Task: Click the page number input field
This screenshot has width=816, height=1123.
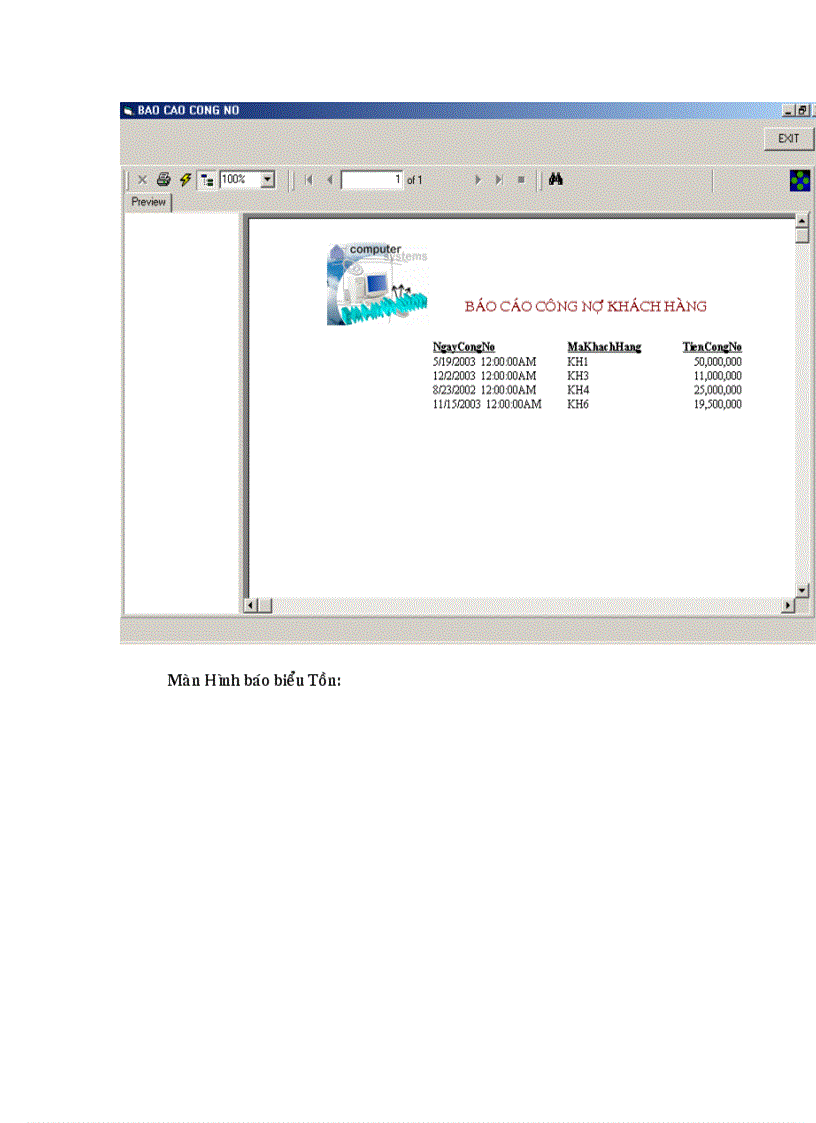Action: point(372,180)
